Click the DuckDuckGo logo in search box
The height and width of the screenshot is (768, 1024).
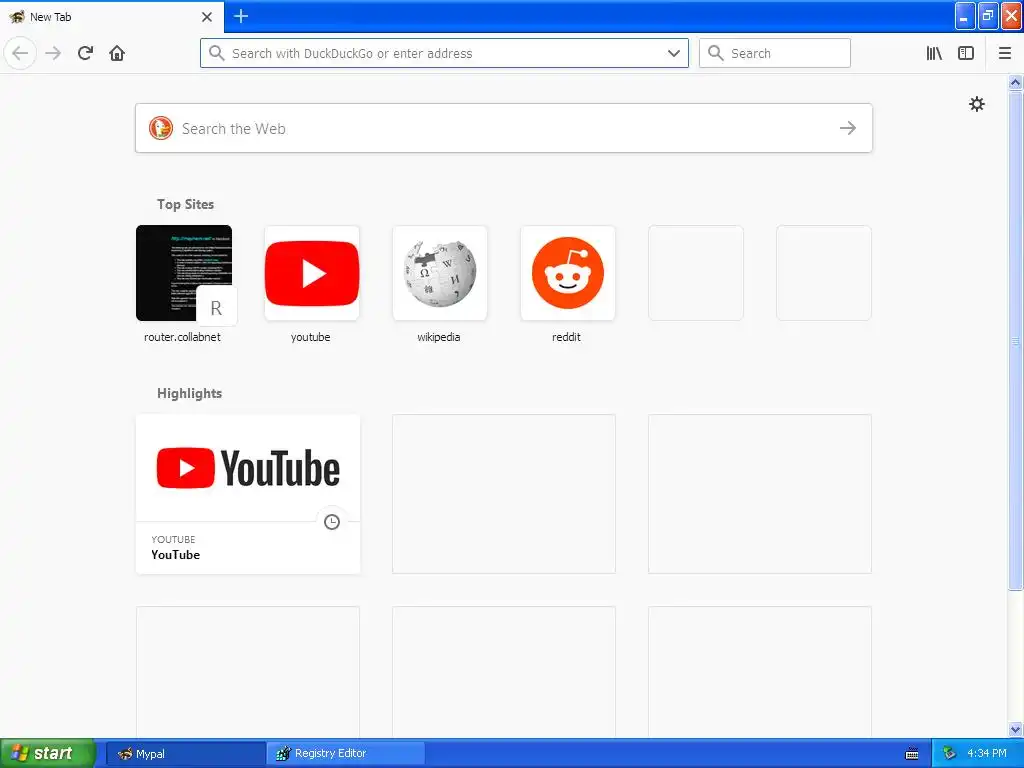[161, 128]
